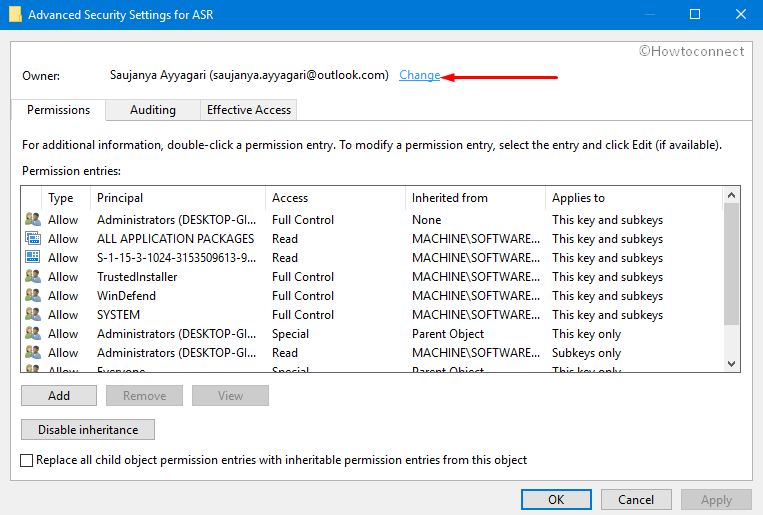Click the Disable inheritance button
The height and width of the screenshot is (515, 763).
pyautogui.click(x=88, y=429)
